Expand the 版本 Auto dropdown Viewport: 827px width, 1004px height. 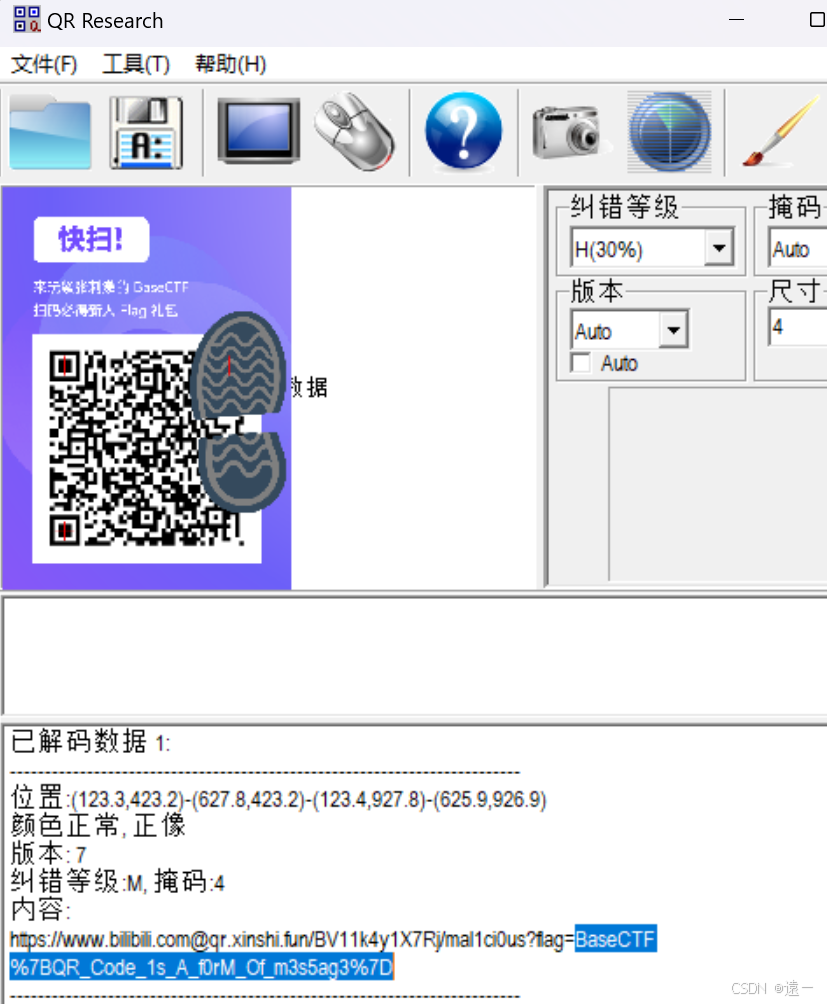coord(675,329)
